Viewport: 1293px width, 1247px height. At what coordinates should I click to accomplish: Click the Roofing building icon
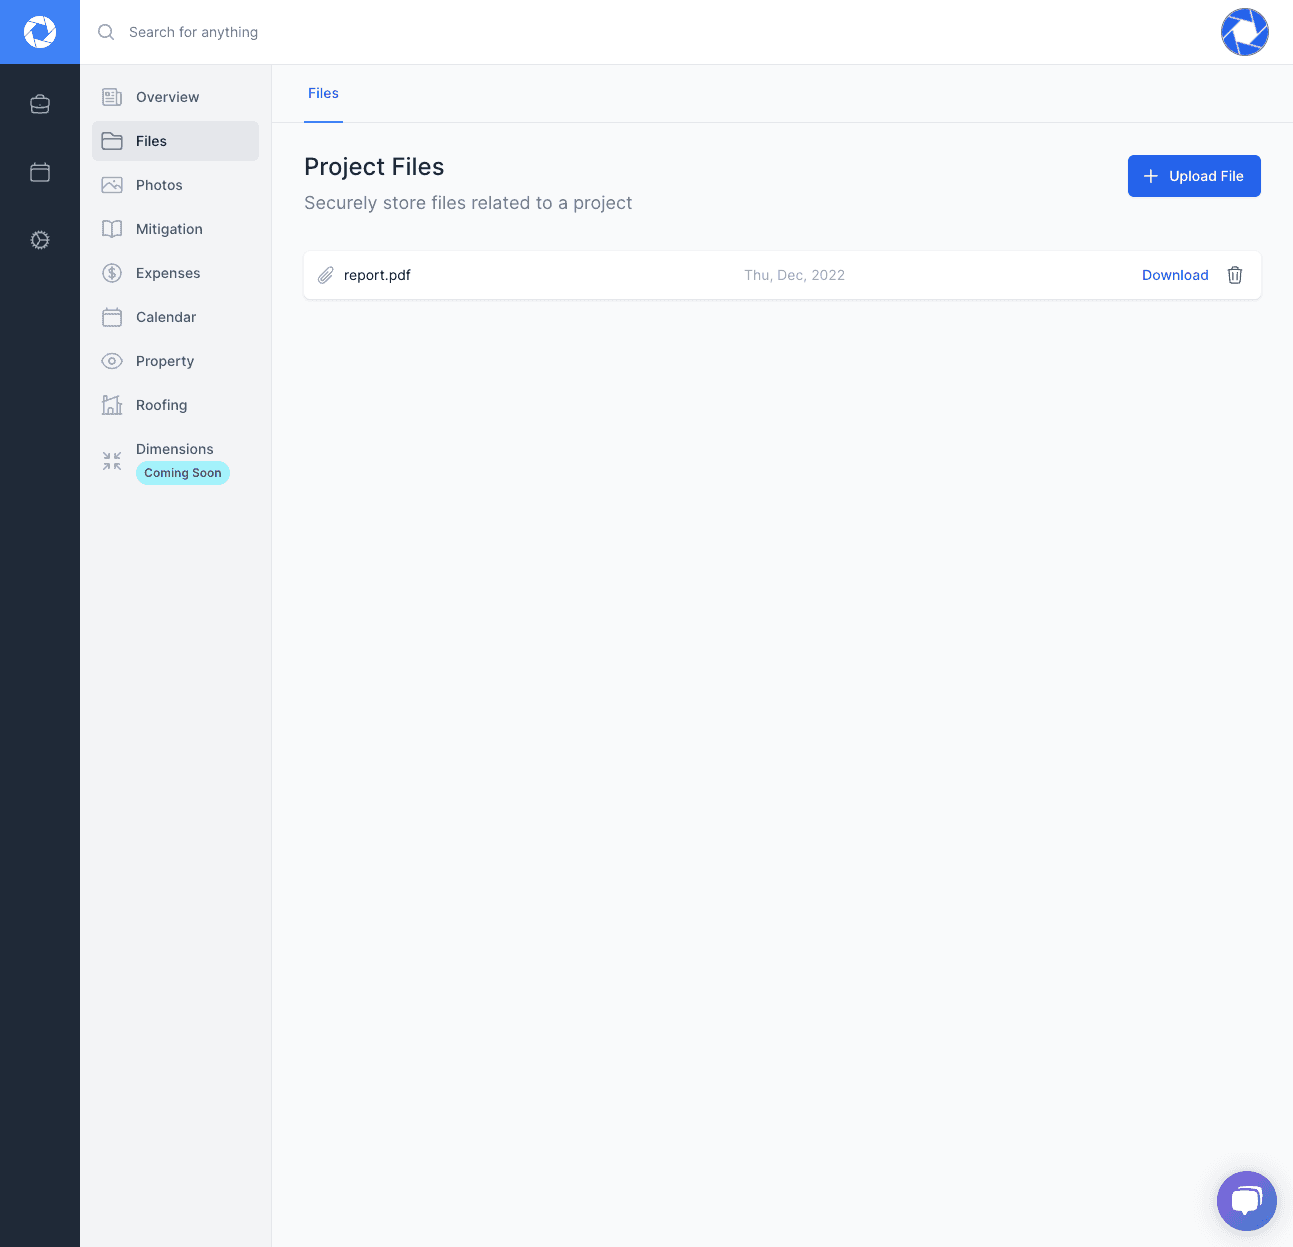[x=112, y=405]
